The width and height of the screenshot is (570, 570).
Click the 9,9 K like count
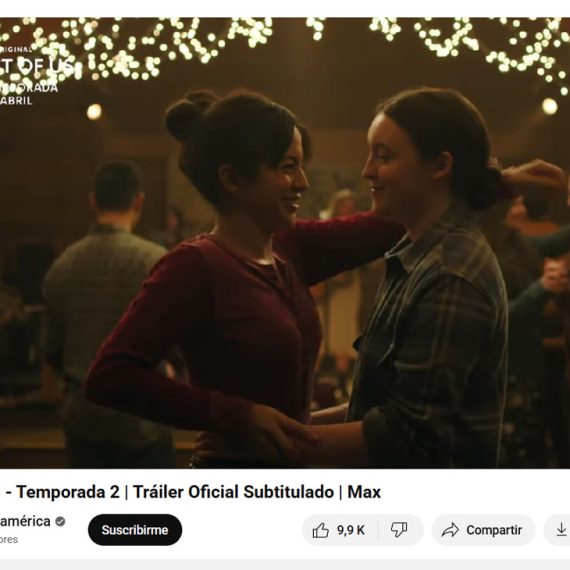350,530
